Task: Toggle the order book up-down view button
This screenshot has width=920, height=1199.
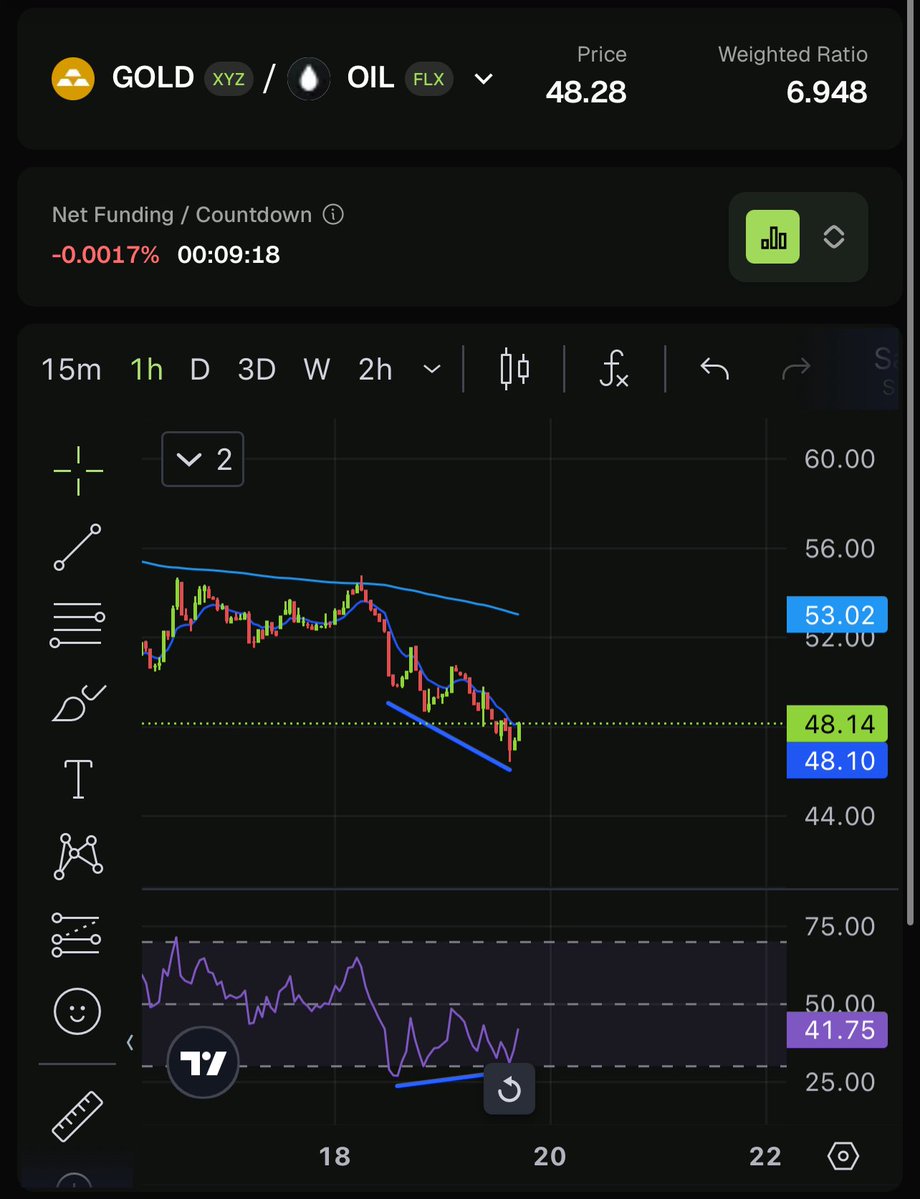Action: pos(834,237)
